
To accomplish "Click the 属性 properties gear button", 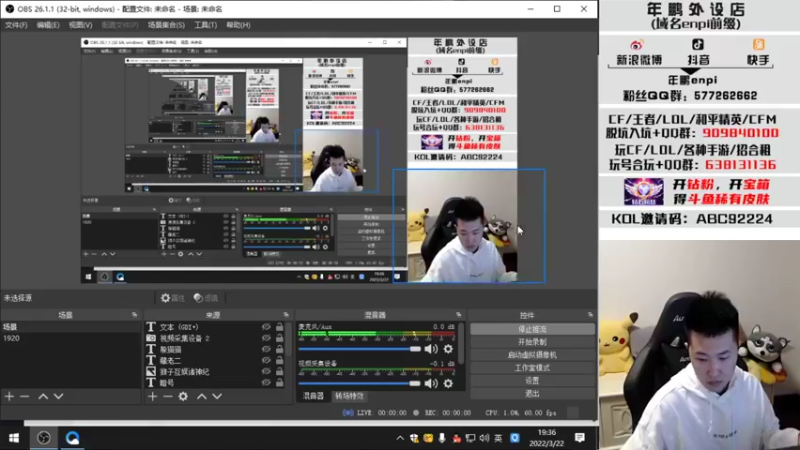I will click(x=173, y=298).
